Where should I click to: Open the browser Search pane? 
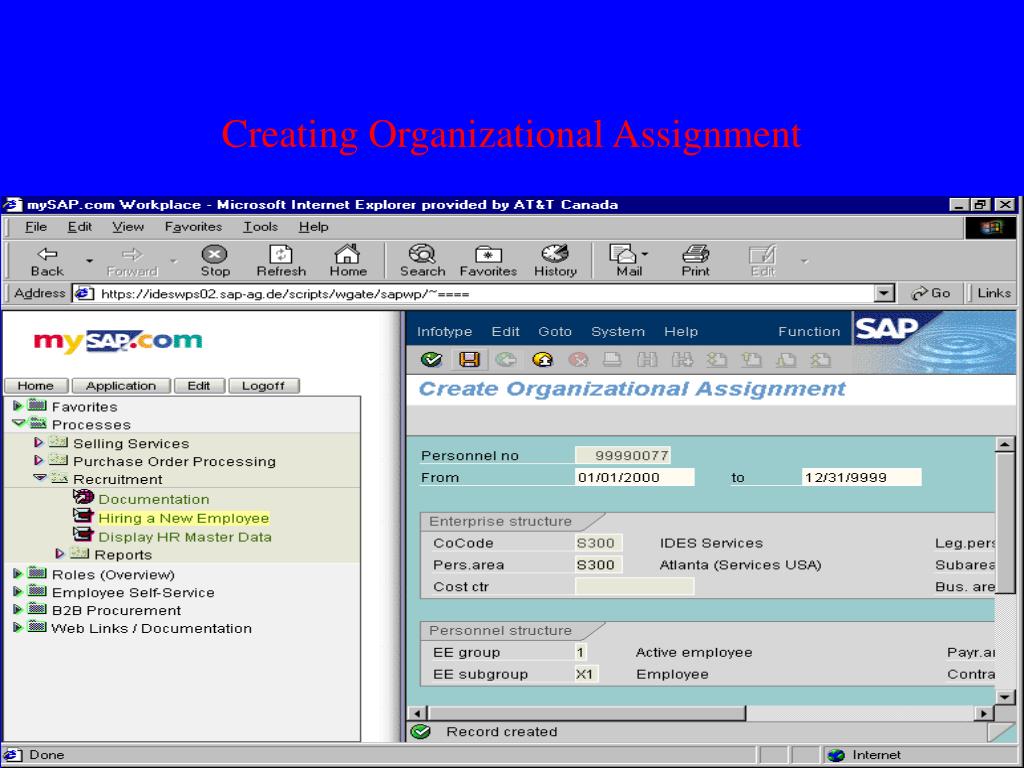click(423, 261)
